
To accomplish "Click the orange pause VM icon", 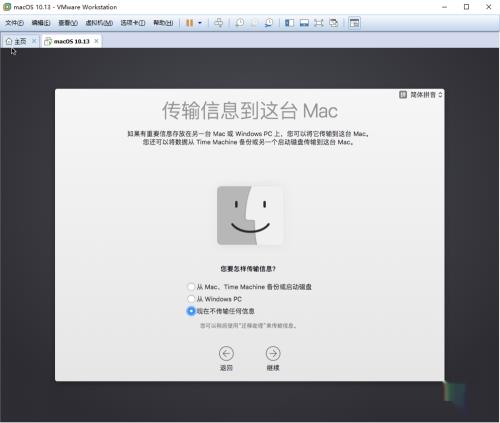I will click(x=189, y=23).
